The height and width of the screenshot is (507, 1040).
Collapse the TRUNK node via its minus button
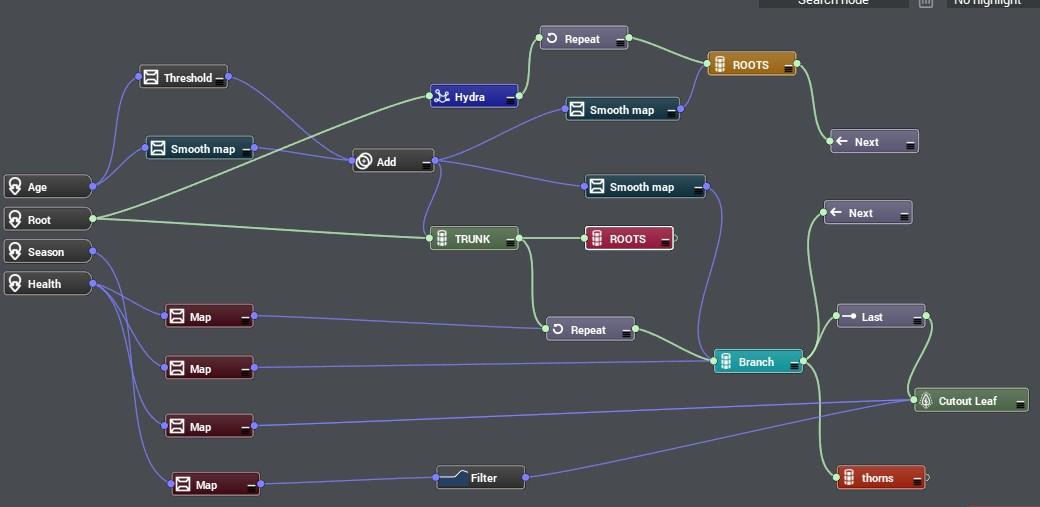(x=510, y=242)
